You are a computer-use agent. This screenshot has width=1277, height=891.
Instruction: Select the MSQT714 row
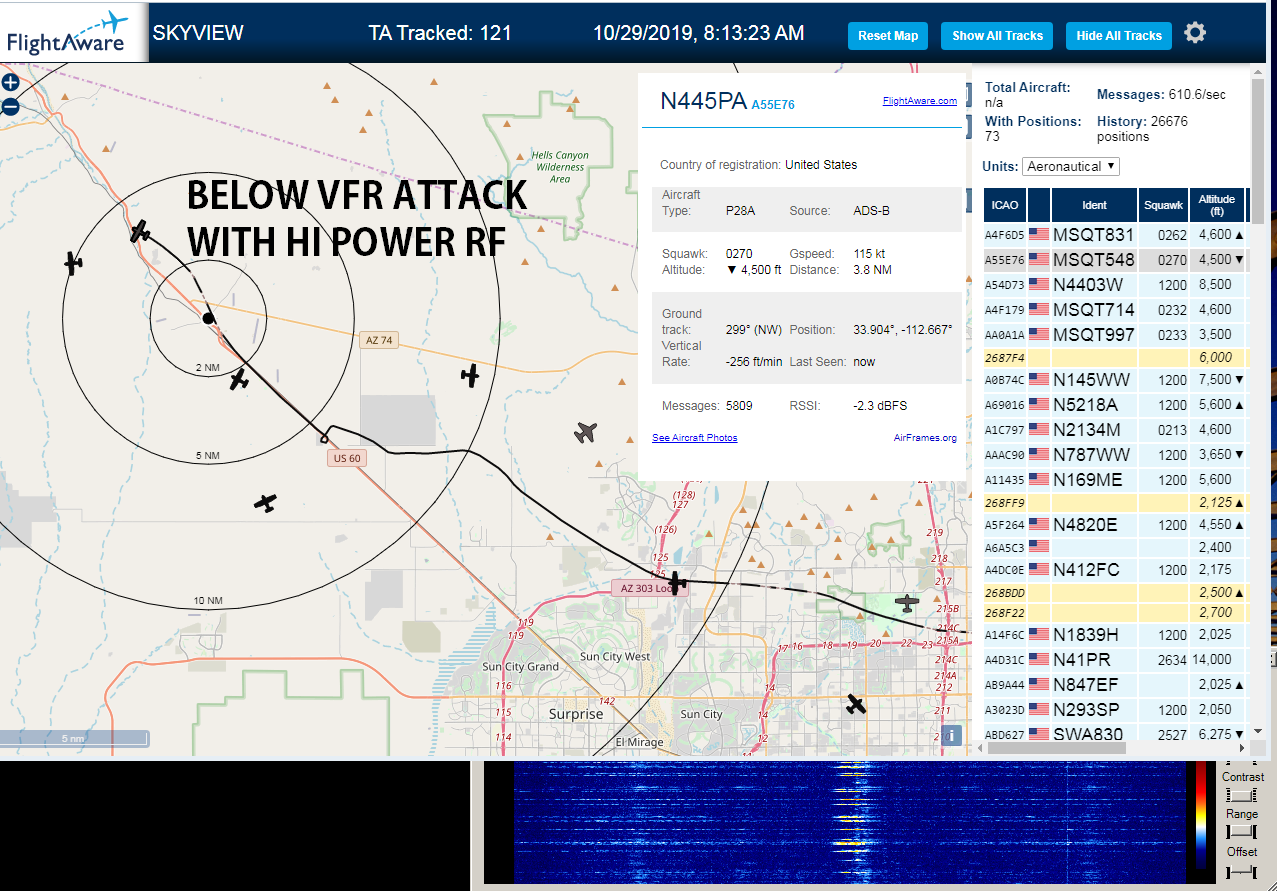(x=1115, y=309)
